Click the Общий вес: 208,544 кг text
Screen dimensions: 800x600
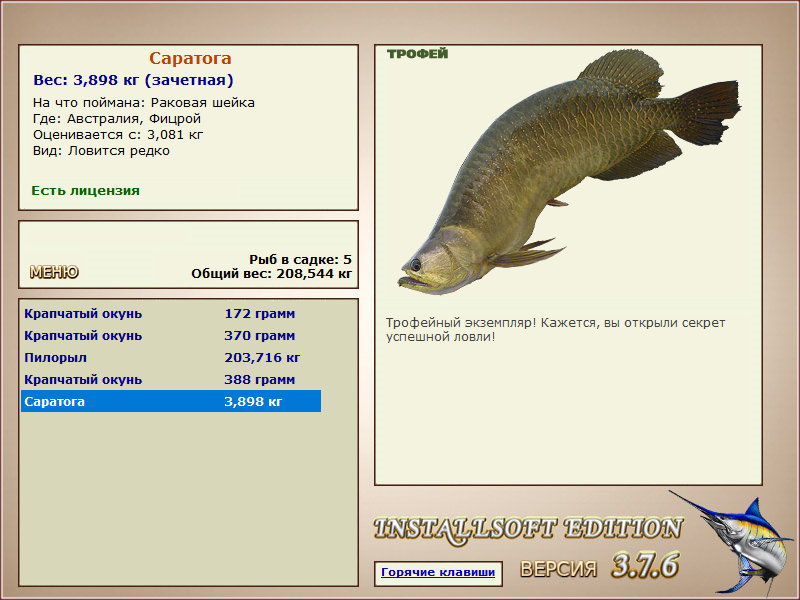click(x=271, y=274)
